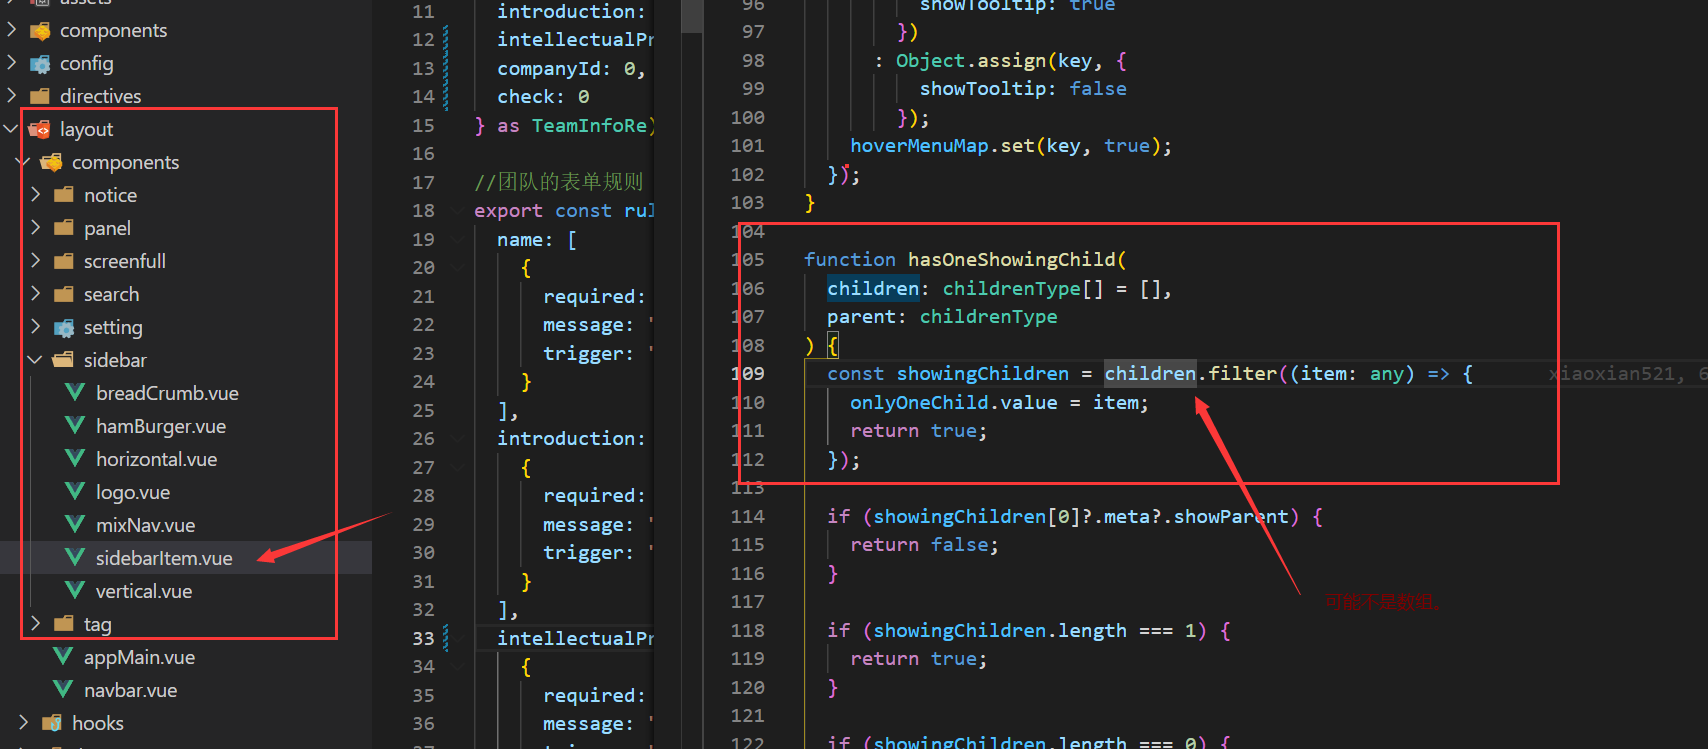Click the setting folder icon
The image size is (1708, 749).
(x=64, y=328)
